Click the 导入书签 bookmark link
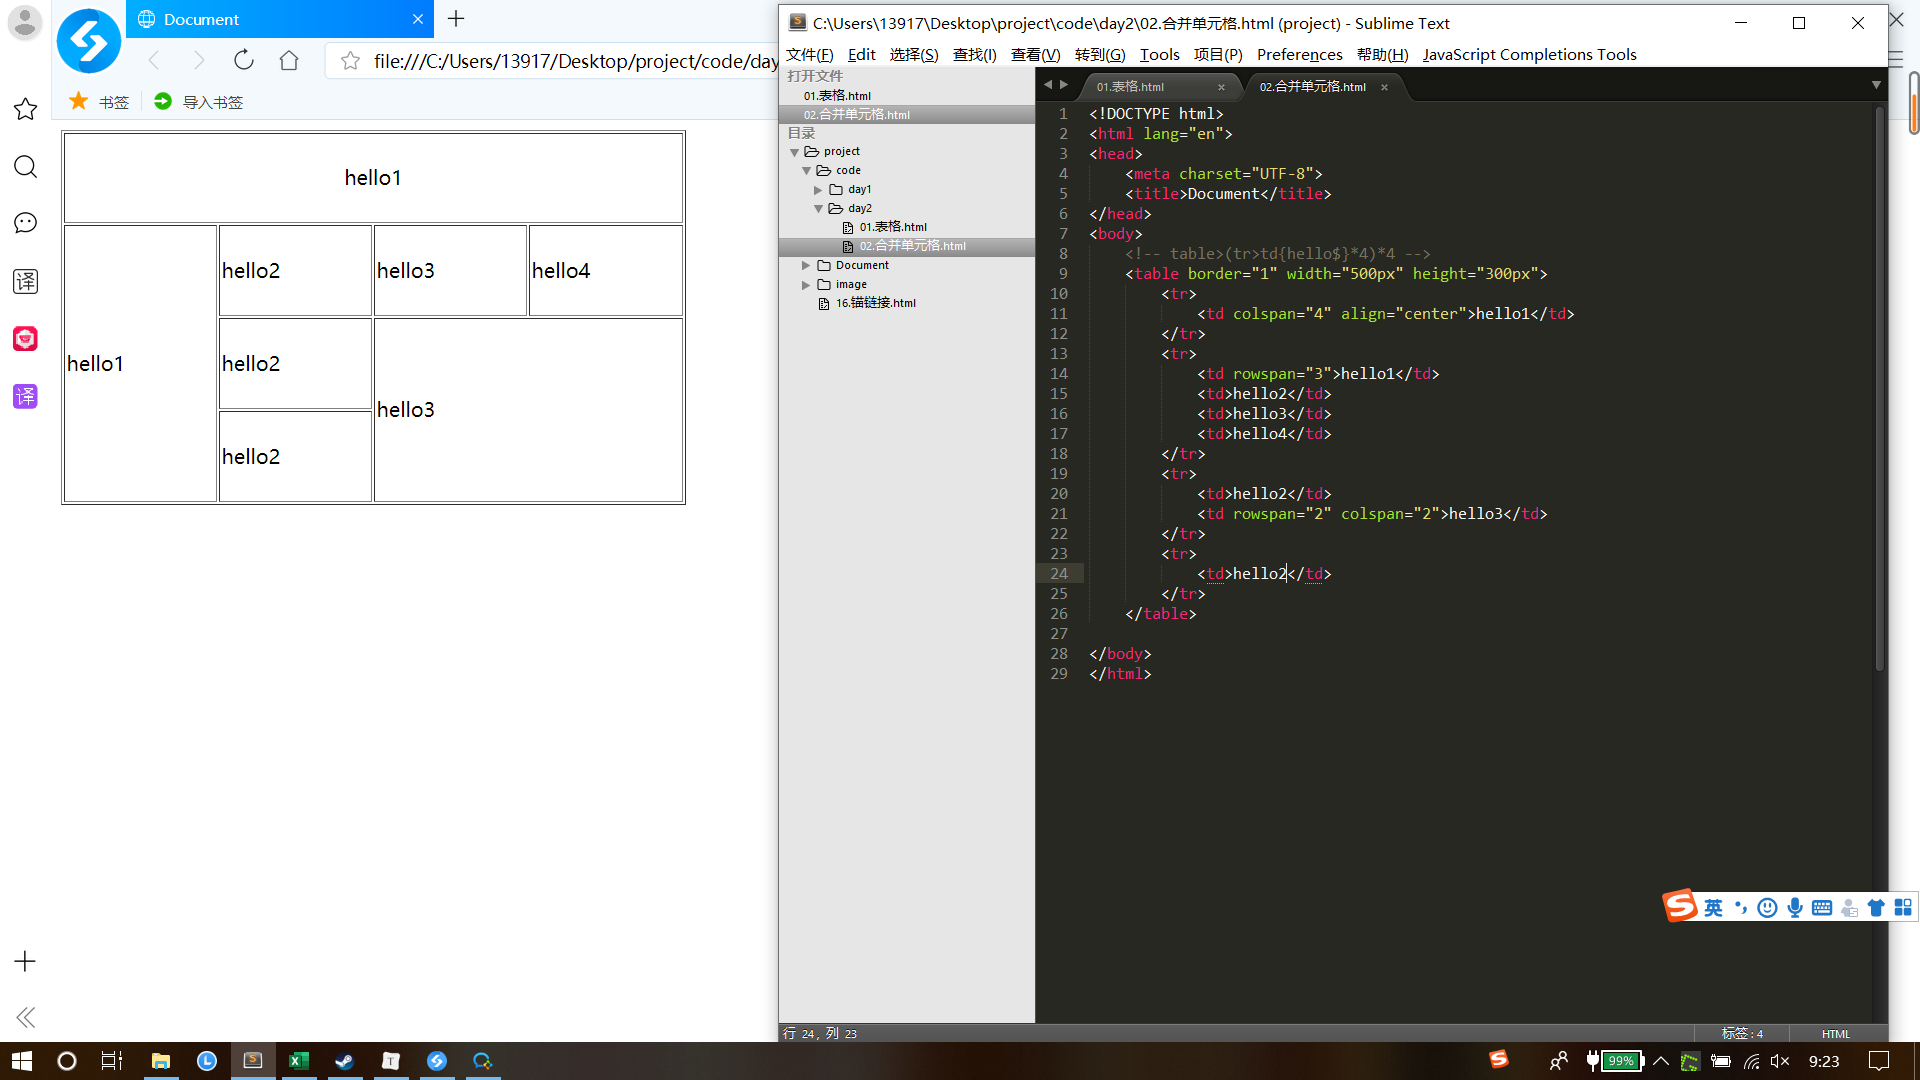Viewport: 1920px width, 1080px height. 212,102
